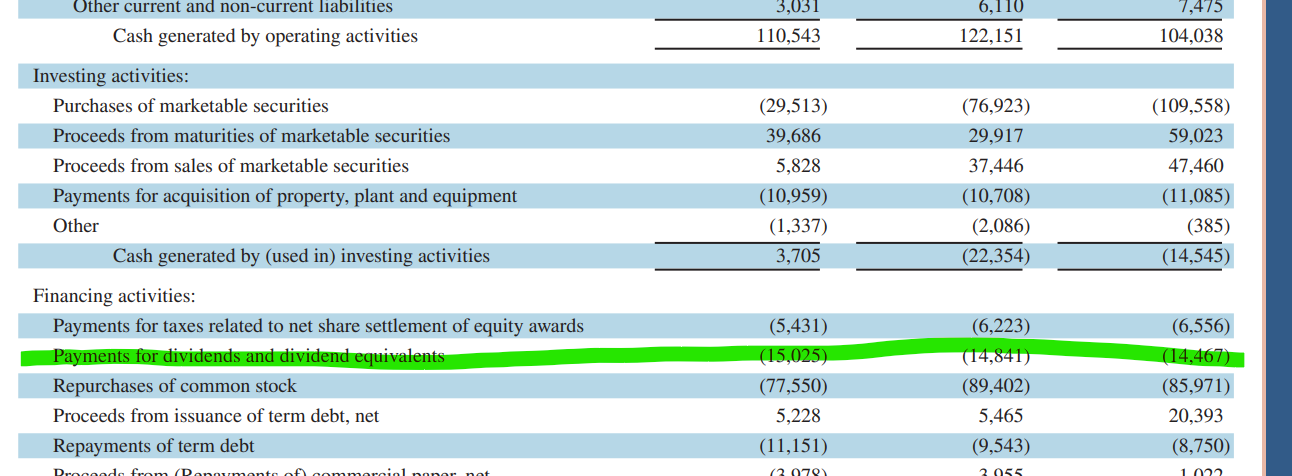Screen dimensions: 1292x476
Task: Select 'Cash generated by (used in) investing activities' label
Action: [301, 256]
